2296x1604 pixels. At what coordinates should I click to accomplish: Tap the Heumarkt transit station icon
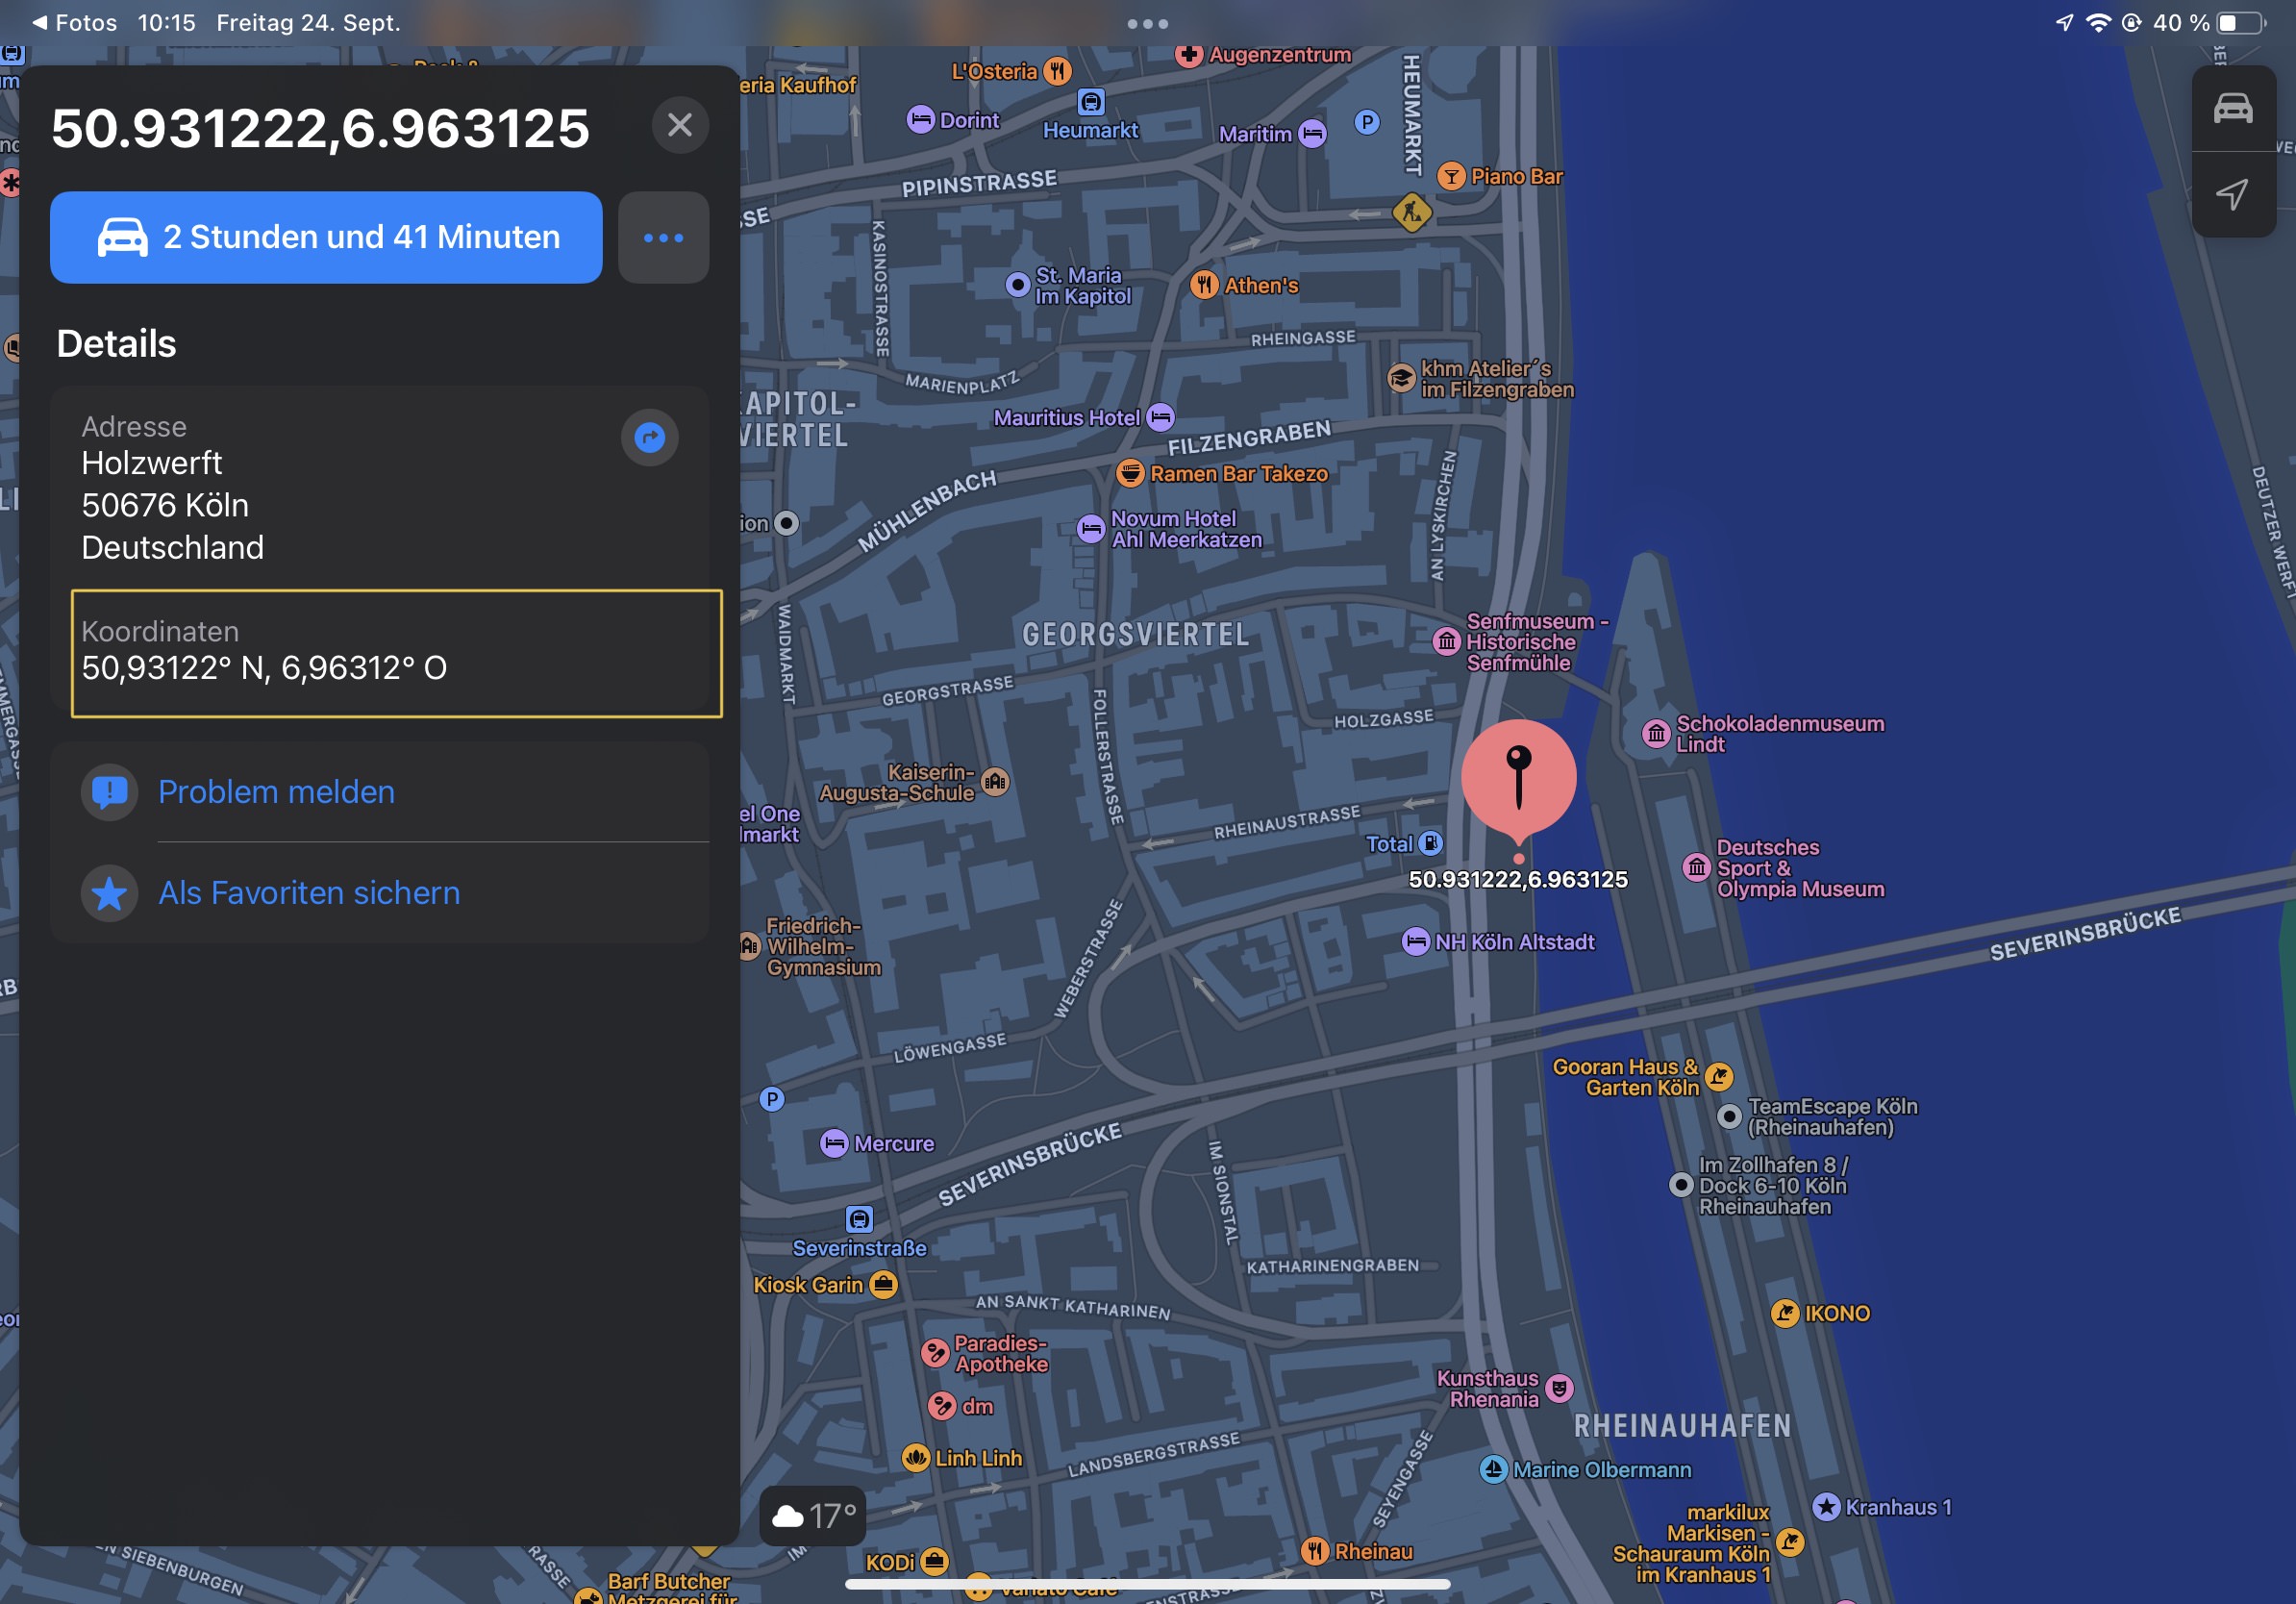point(1091,101)
